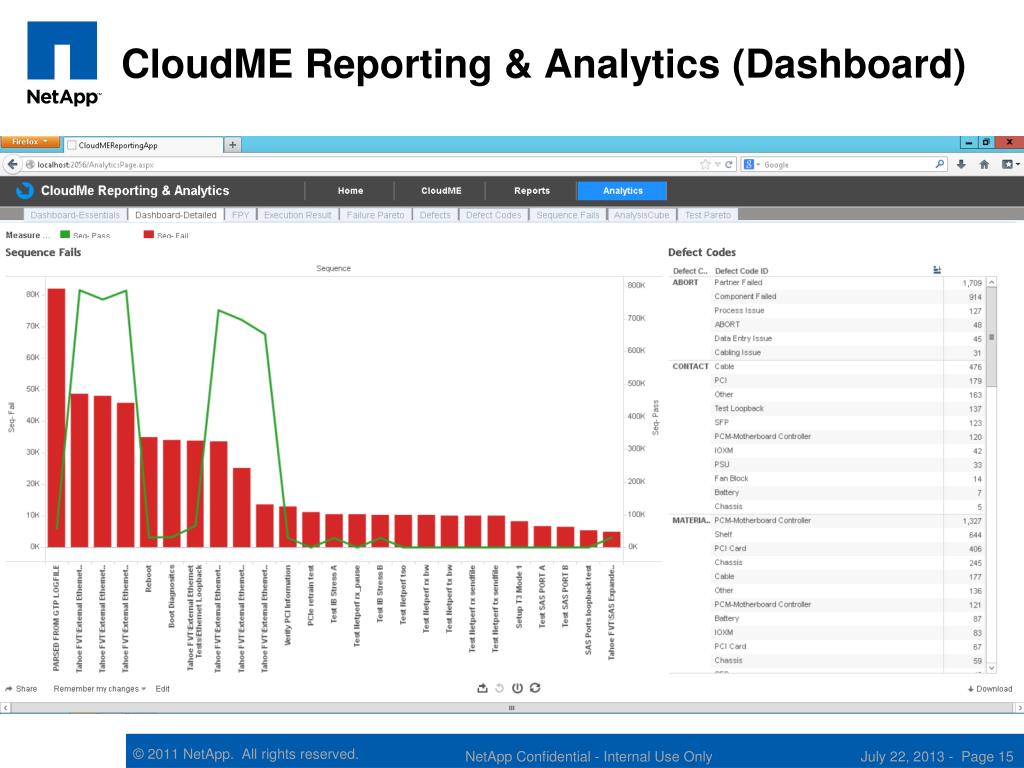Click the sort icon in Defect Codes header
This screenshot has height=768, width=1024.
[x=937, y=270]
